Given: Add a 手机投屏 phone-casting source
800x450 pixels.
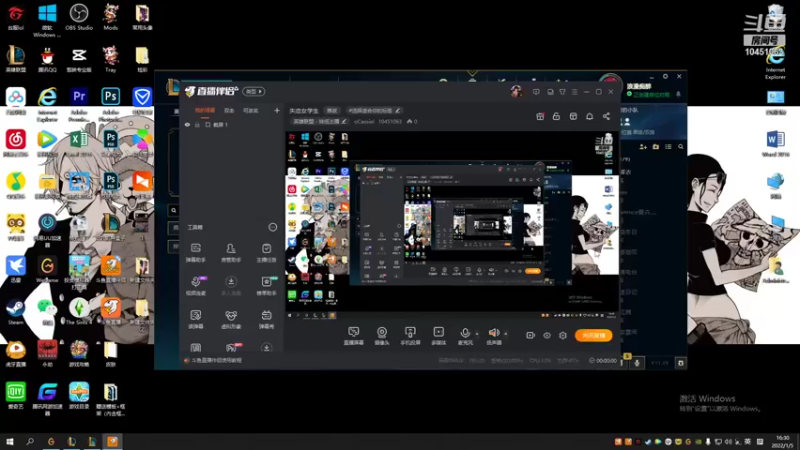Looking at the screenshot, I should [410, 336].
